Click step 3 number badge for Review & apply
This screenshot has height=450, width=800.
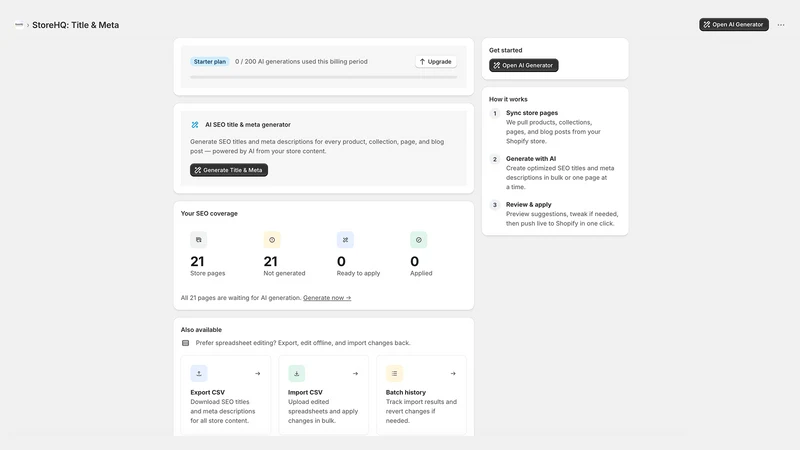(x=494, y=205)
